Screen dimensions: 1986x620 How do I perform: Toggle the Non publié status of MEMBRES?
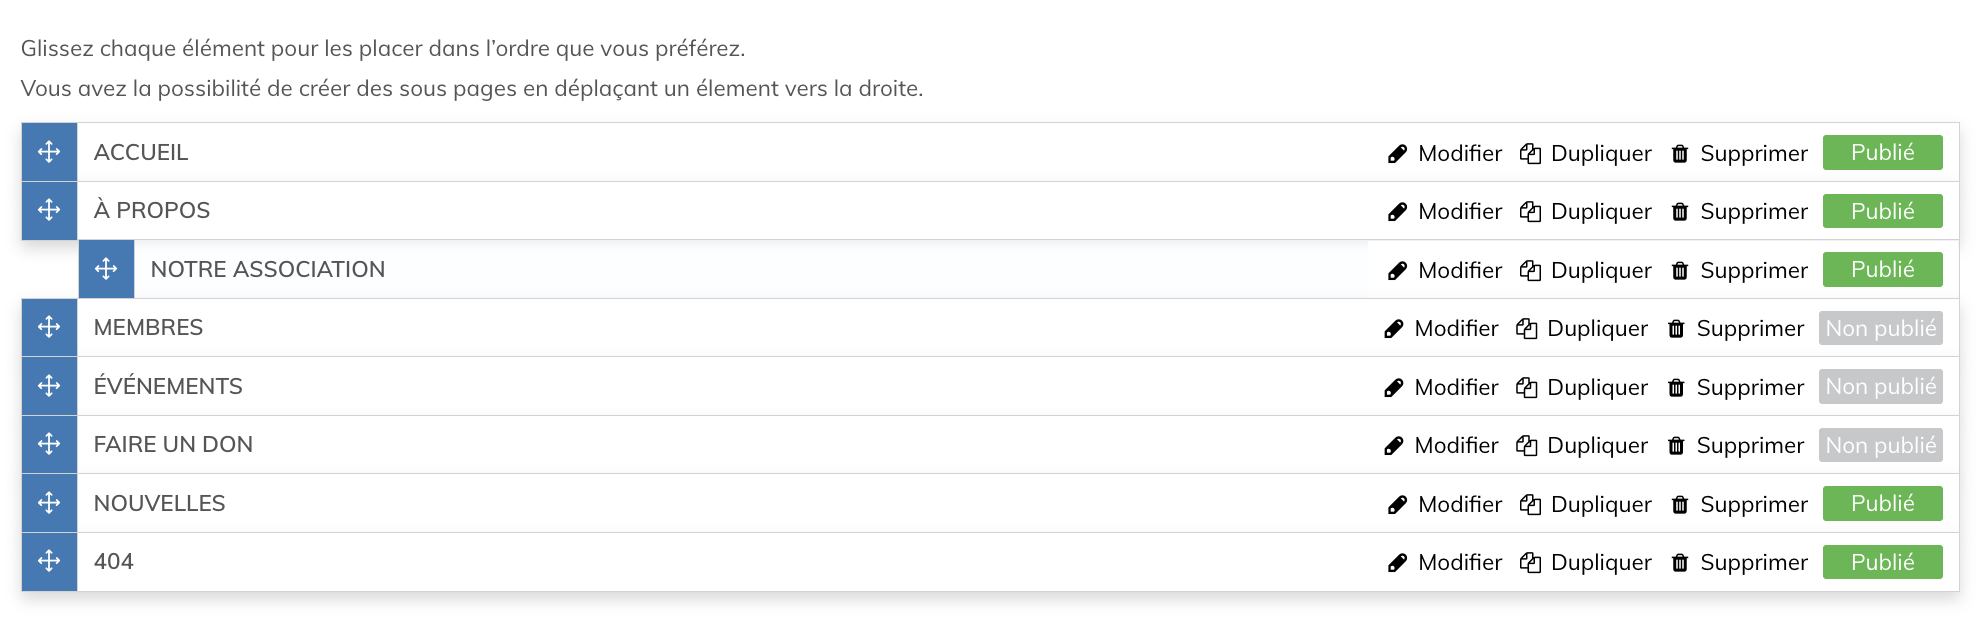tap(1880, 329)
